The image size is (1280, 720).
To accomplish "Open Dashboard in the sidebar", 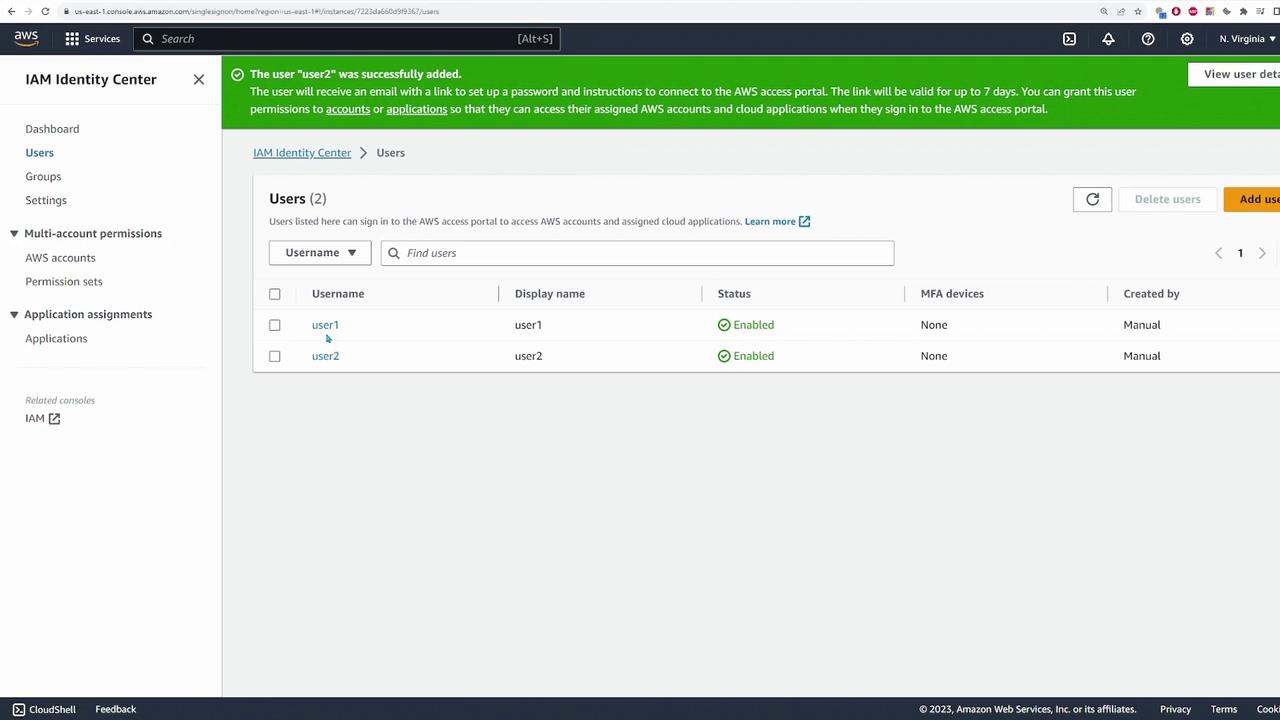I will click(52, 129).
